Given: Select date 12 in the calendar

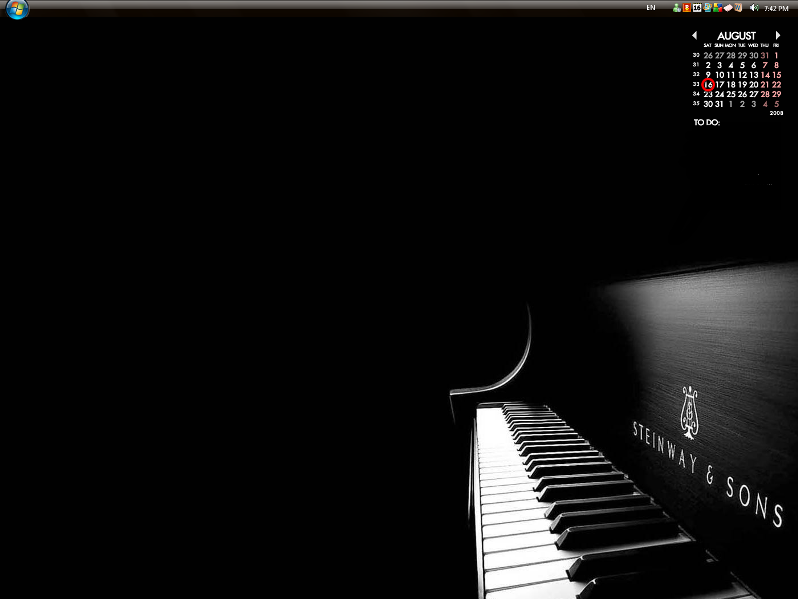Looking at the screenshot, I should [x=743, y=75].
